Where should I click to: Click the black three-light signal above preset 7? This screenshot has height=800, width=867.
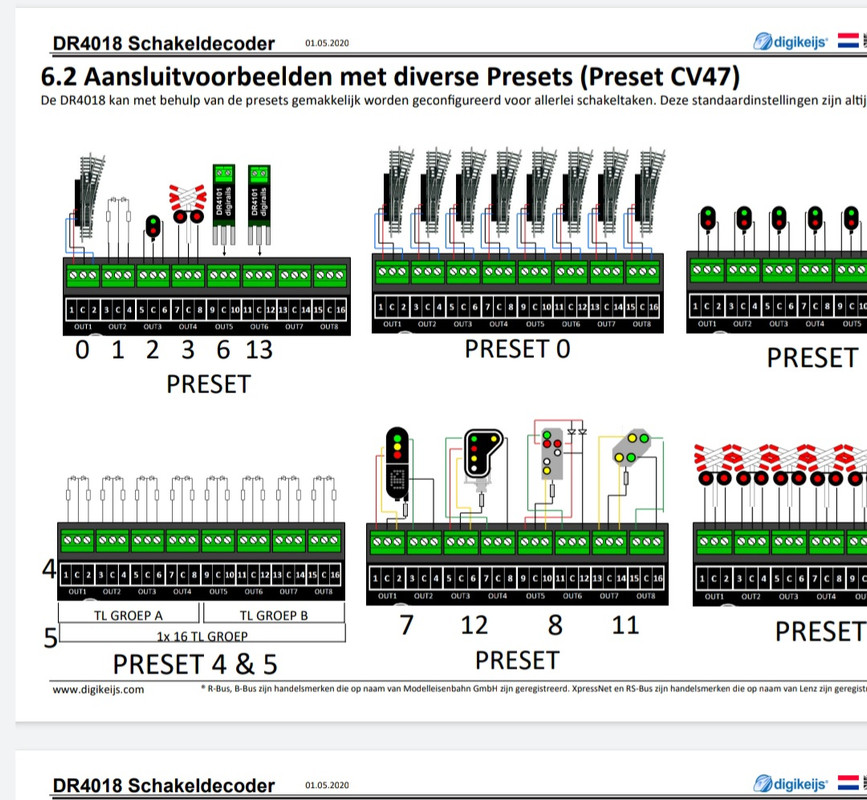point(398,463)
